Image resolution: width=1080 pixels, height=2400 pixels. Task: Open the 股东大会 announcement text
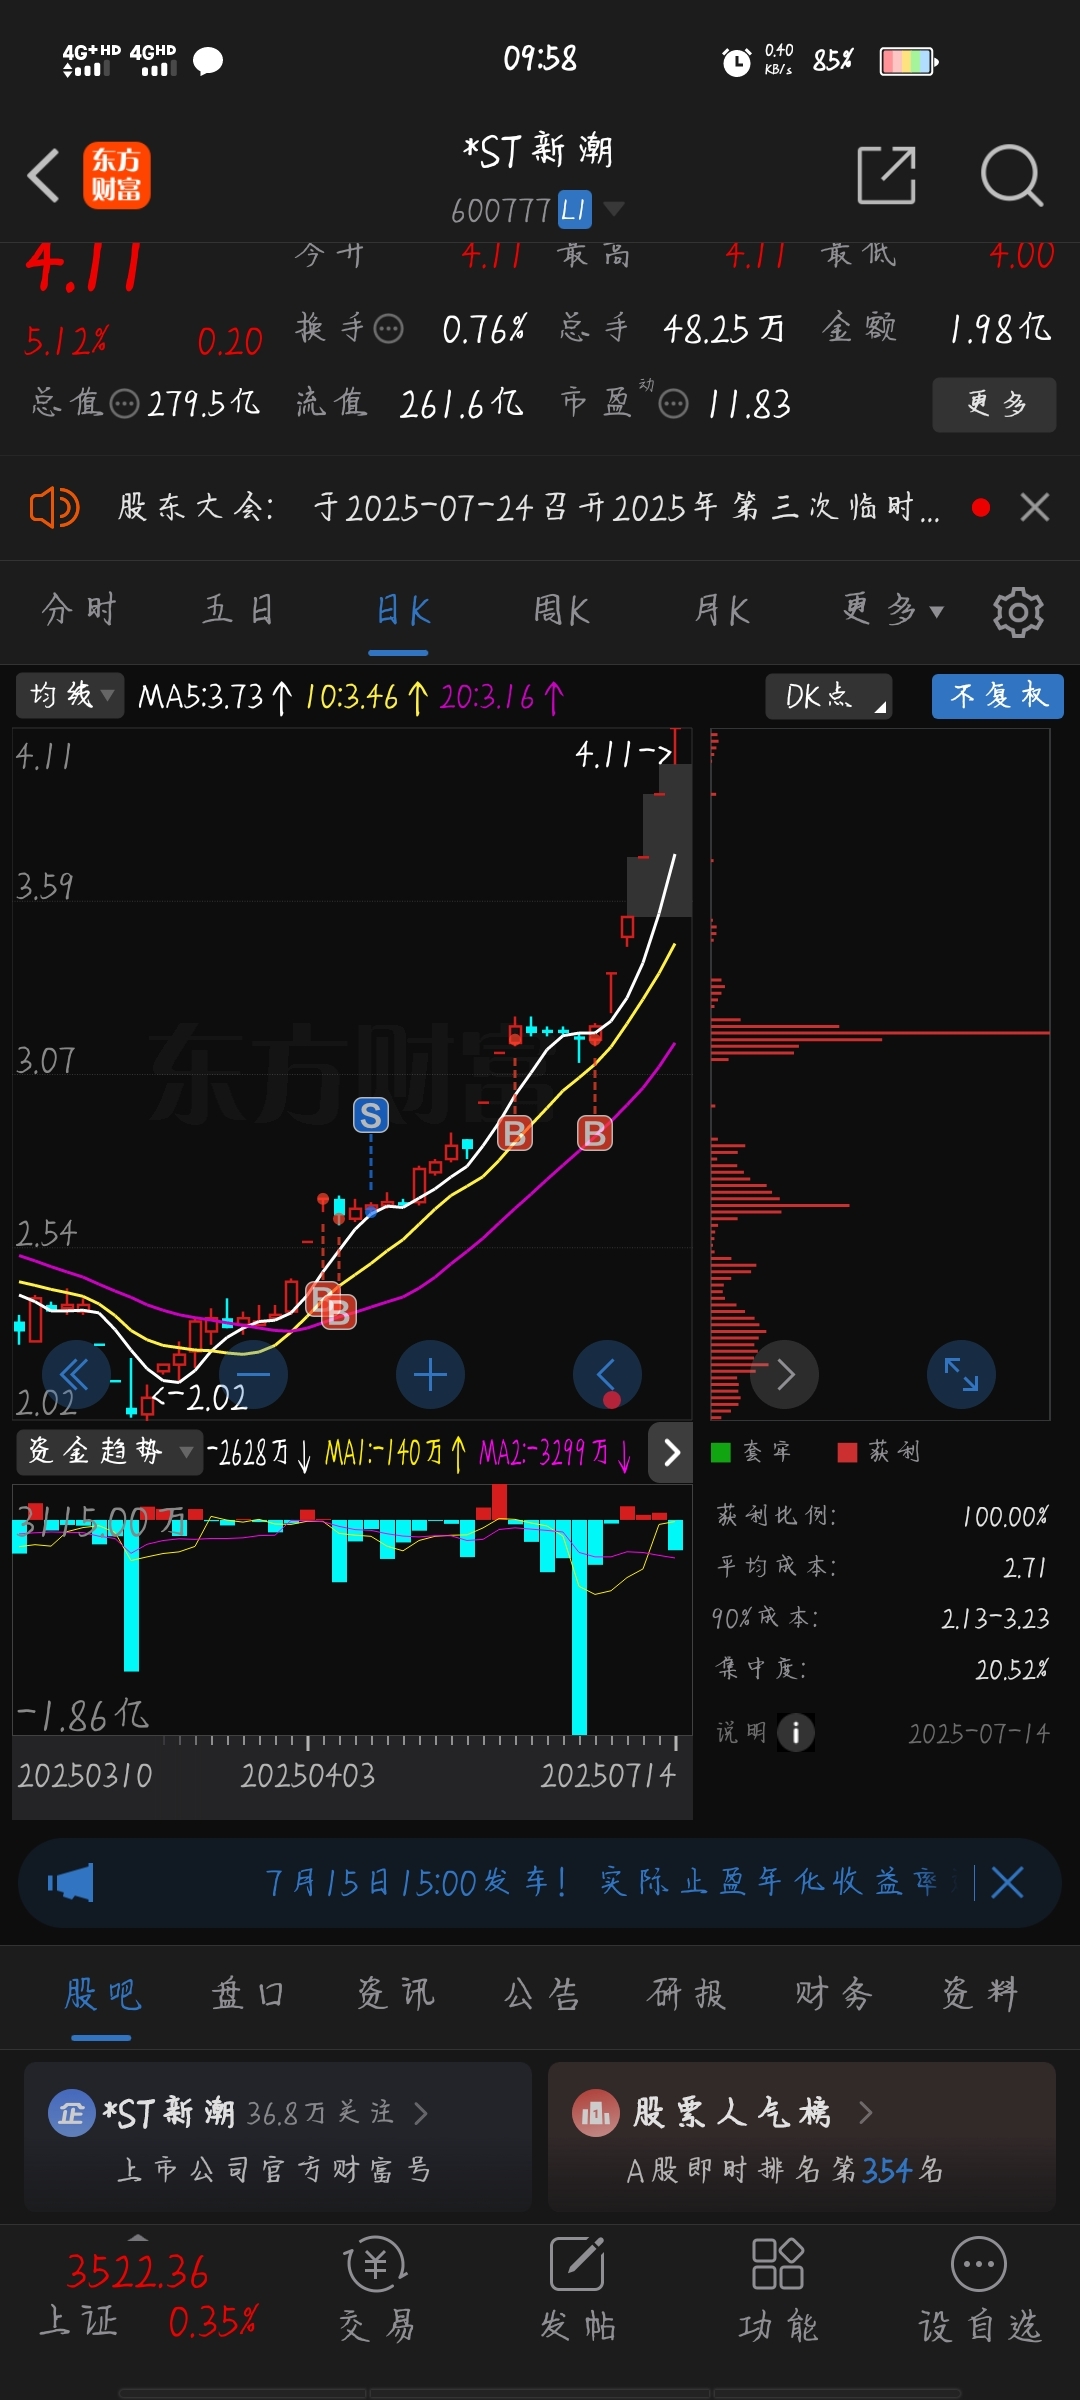[528, 508]
